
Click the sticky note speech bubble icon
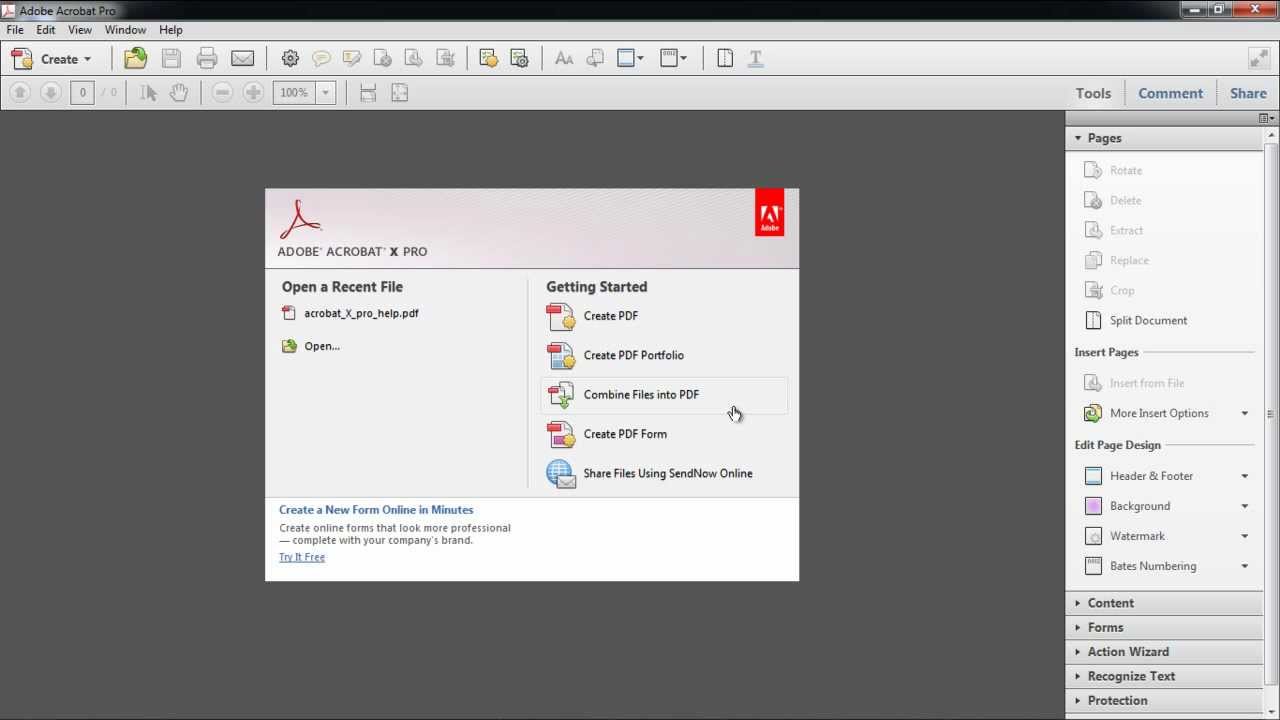coord(321,58)
